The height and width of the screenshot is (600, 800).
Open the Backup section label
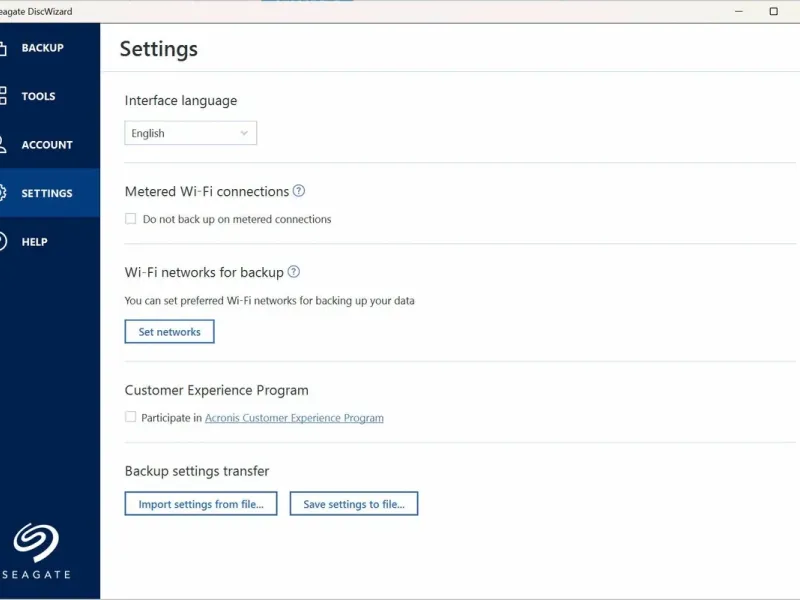pos(43,48)
